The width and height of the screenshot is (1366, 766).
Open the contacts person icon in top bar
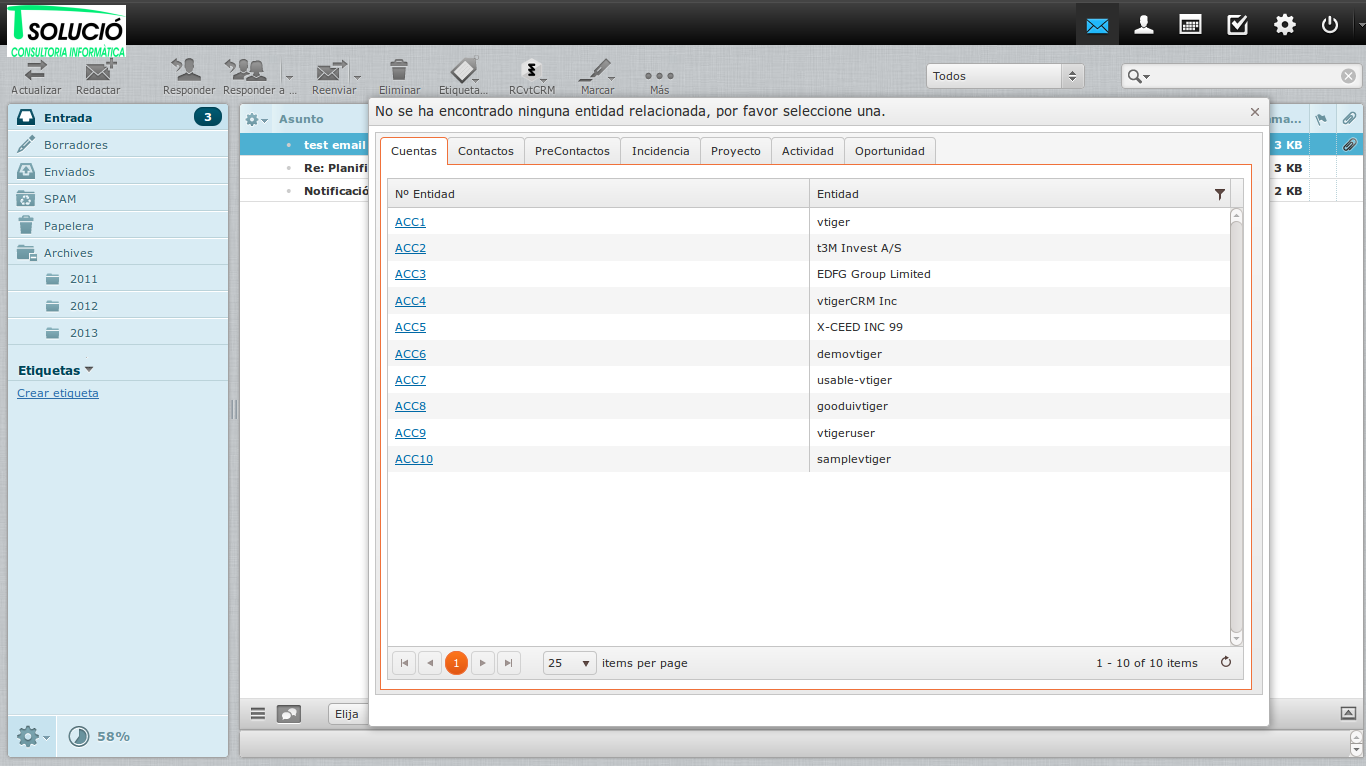(1144, 25)
